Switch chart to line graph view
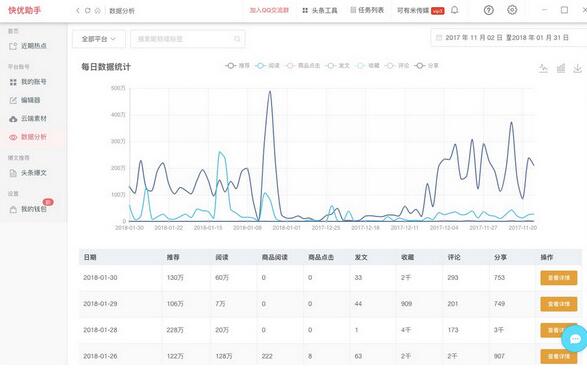The width and height of the screenshot is (587, 376). tap(543, 68)
